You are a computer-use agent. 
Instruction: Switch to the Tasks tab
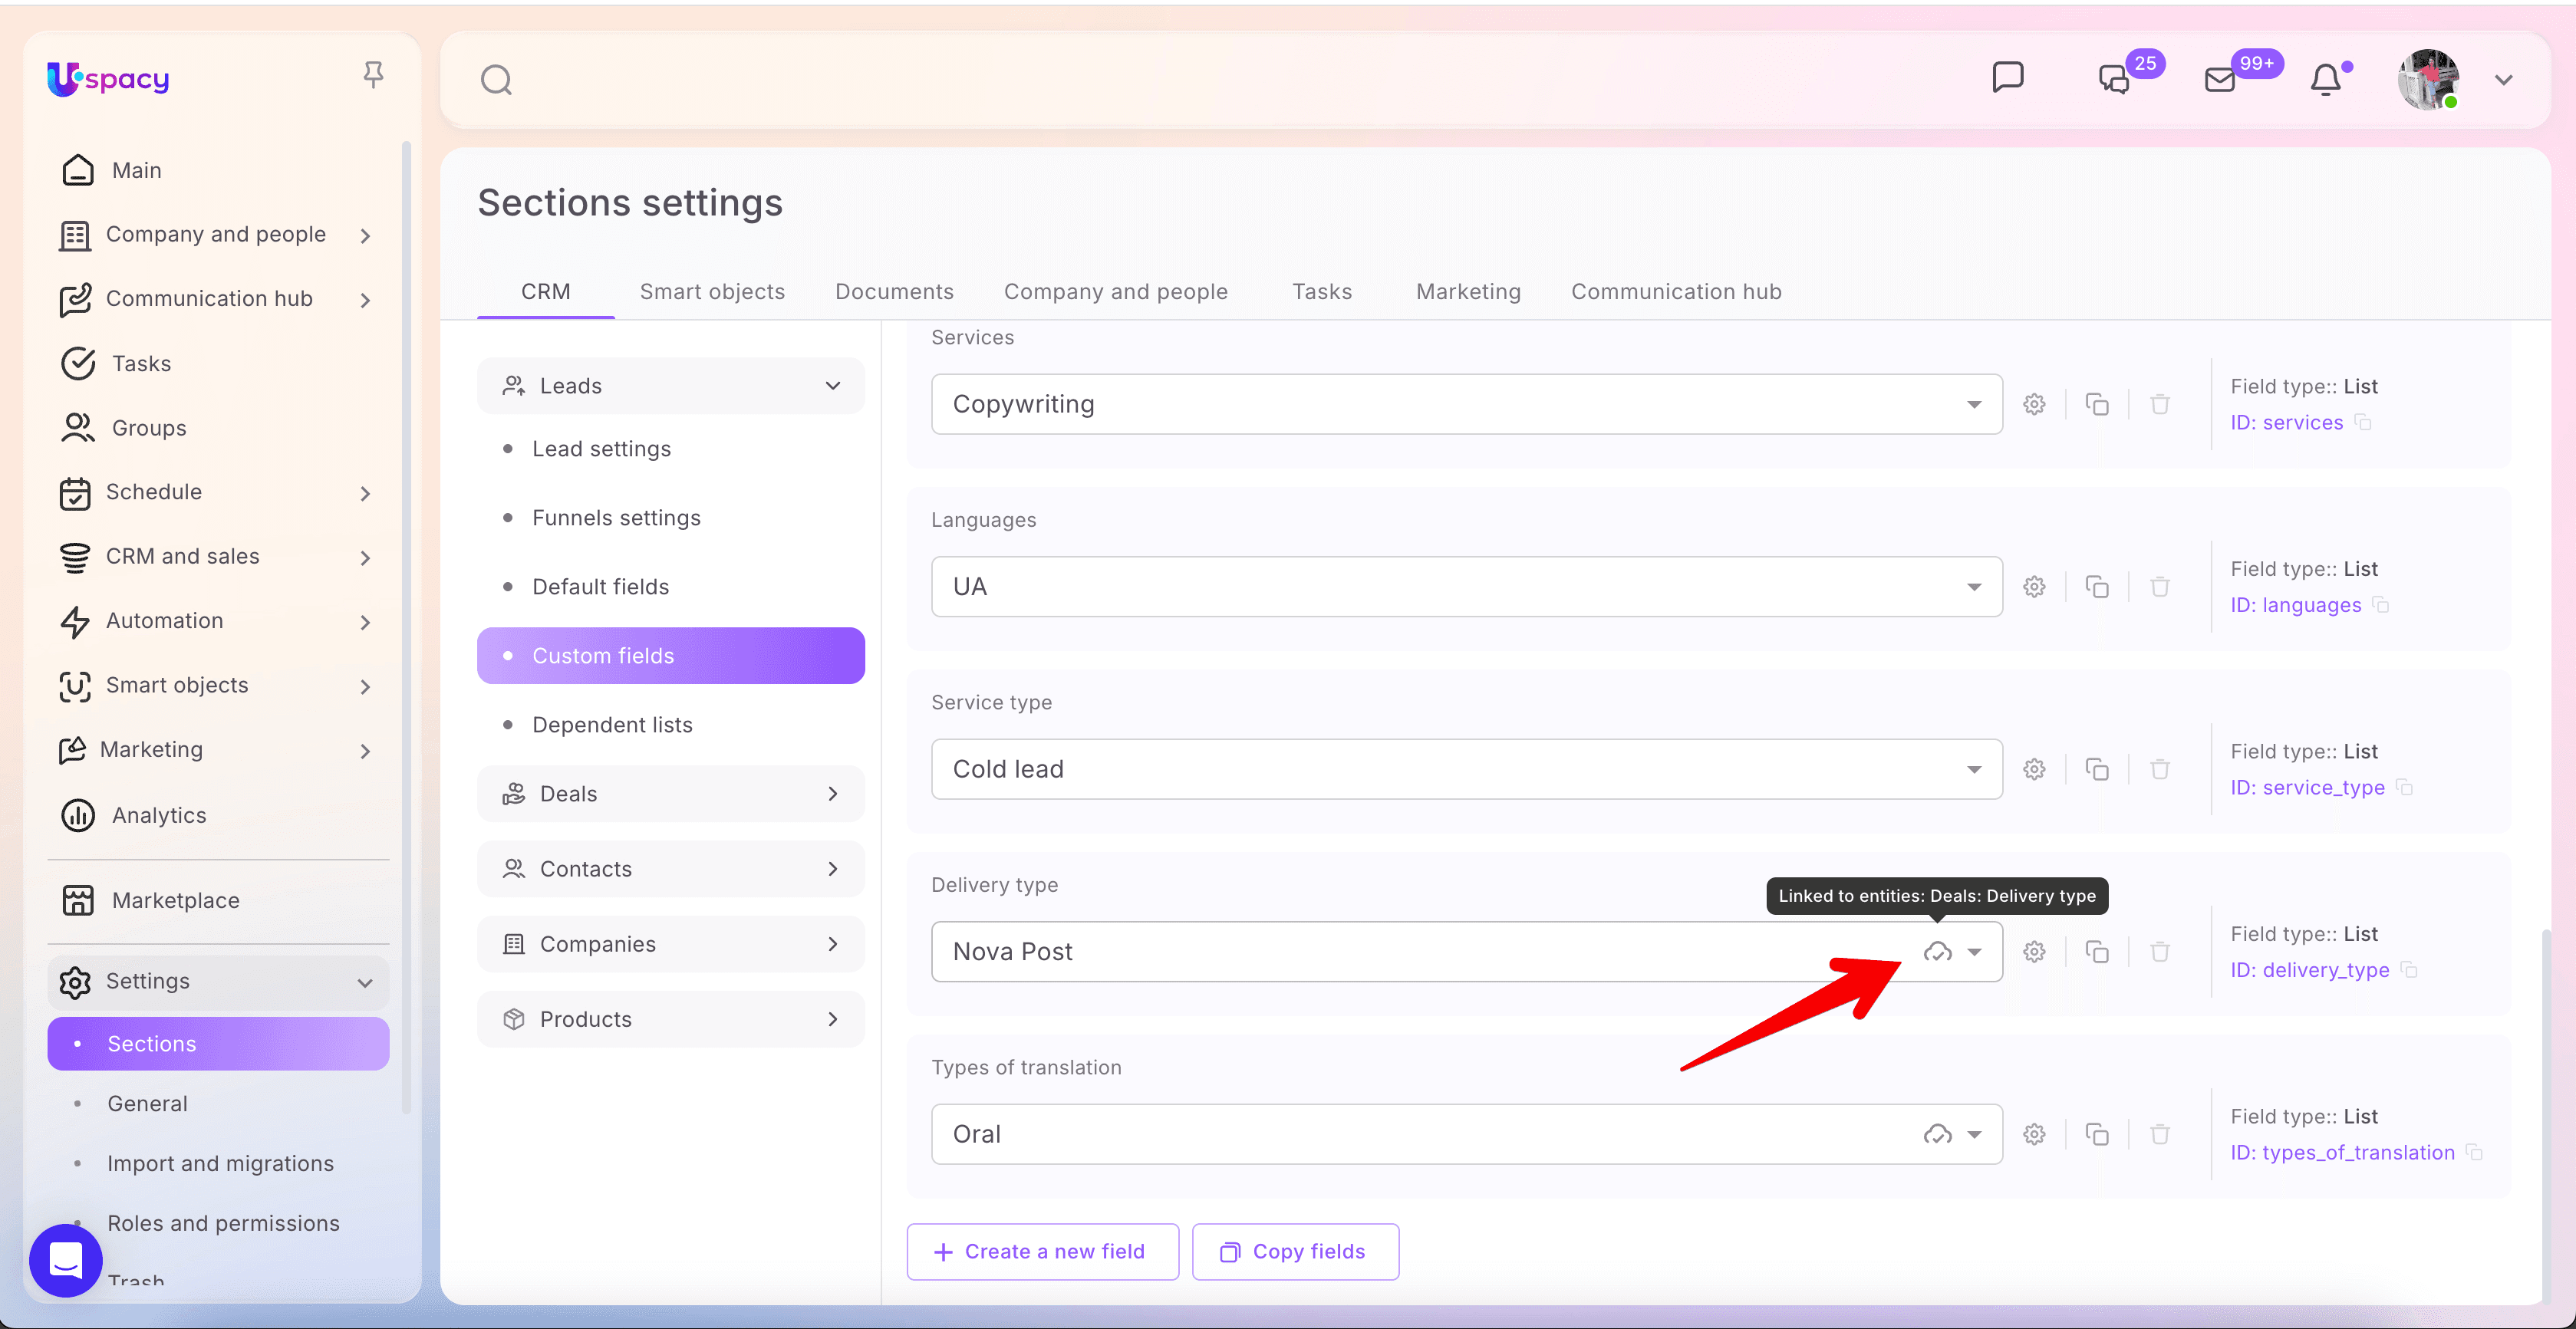coord(1321,292)
